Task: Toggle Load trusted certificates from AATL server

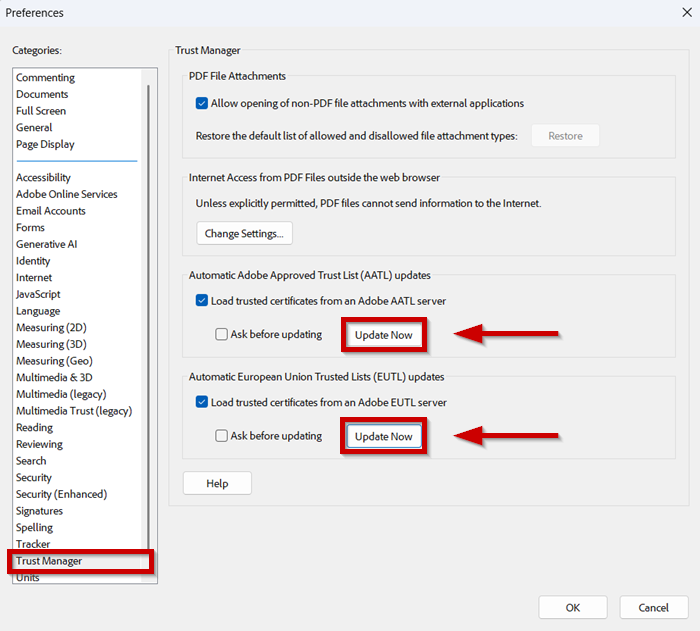Action: coord(202,300)
